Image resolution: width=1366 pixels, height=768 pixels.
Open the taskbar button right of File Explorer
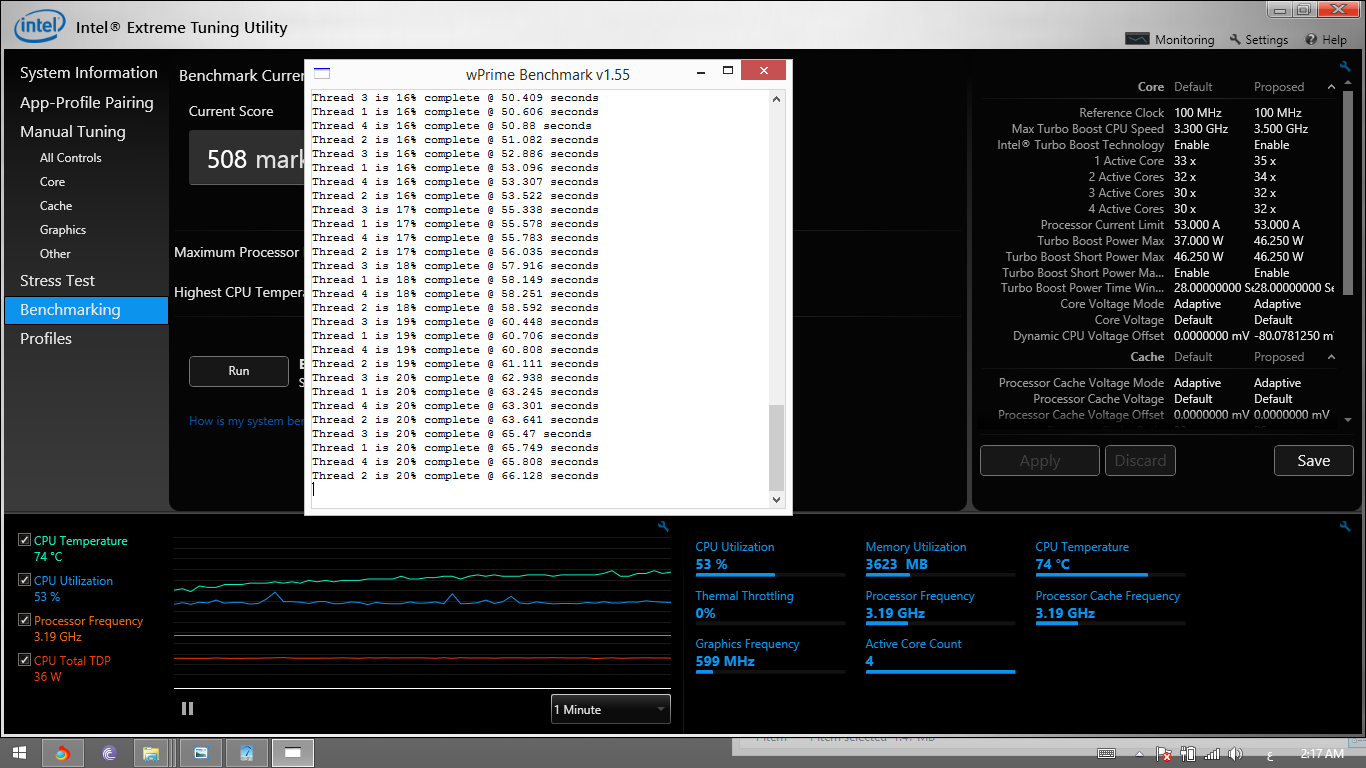[201, 753]
